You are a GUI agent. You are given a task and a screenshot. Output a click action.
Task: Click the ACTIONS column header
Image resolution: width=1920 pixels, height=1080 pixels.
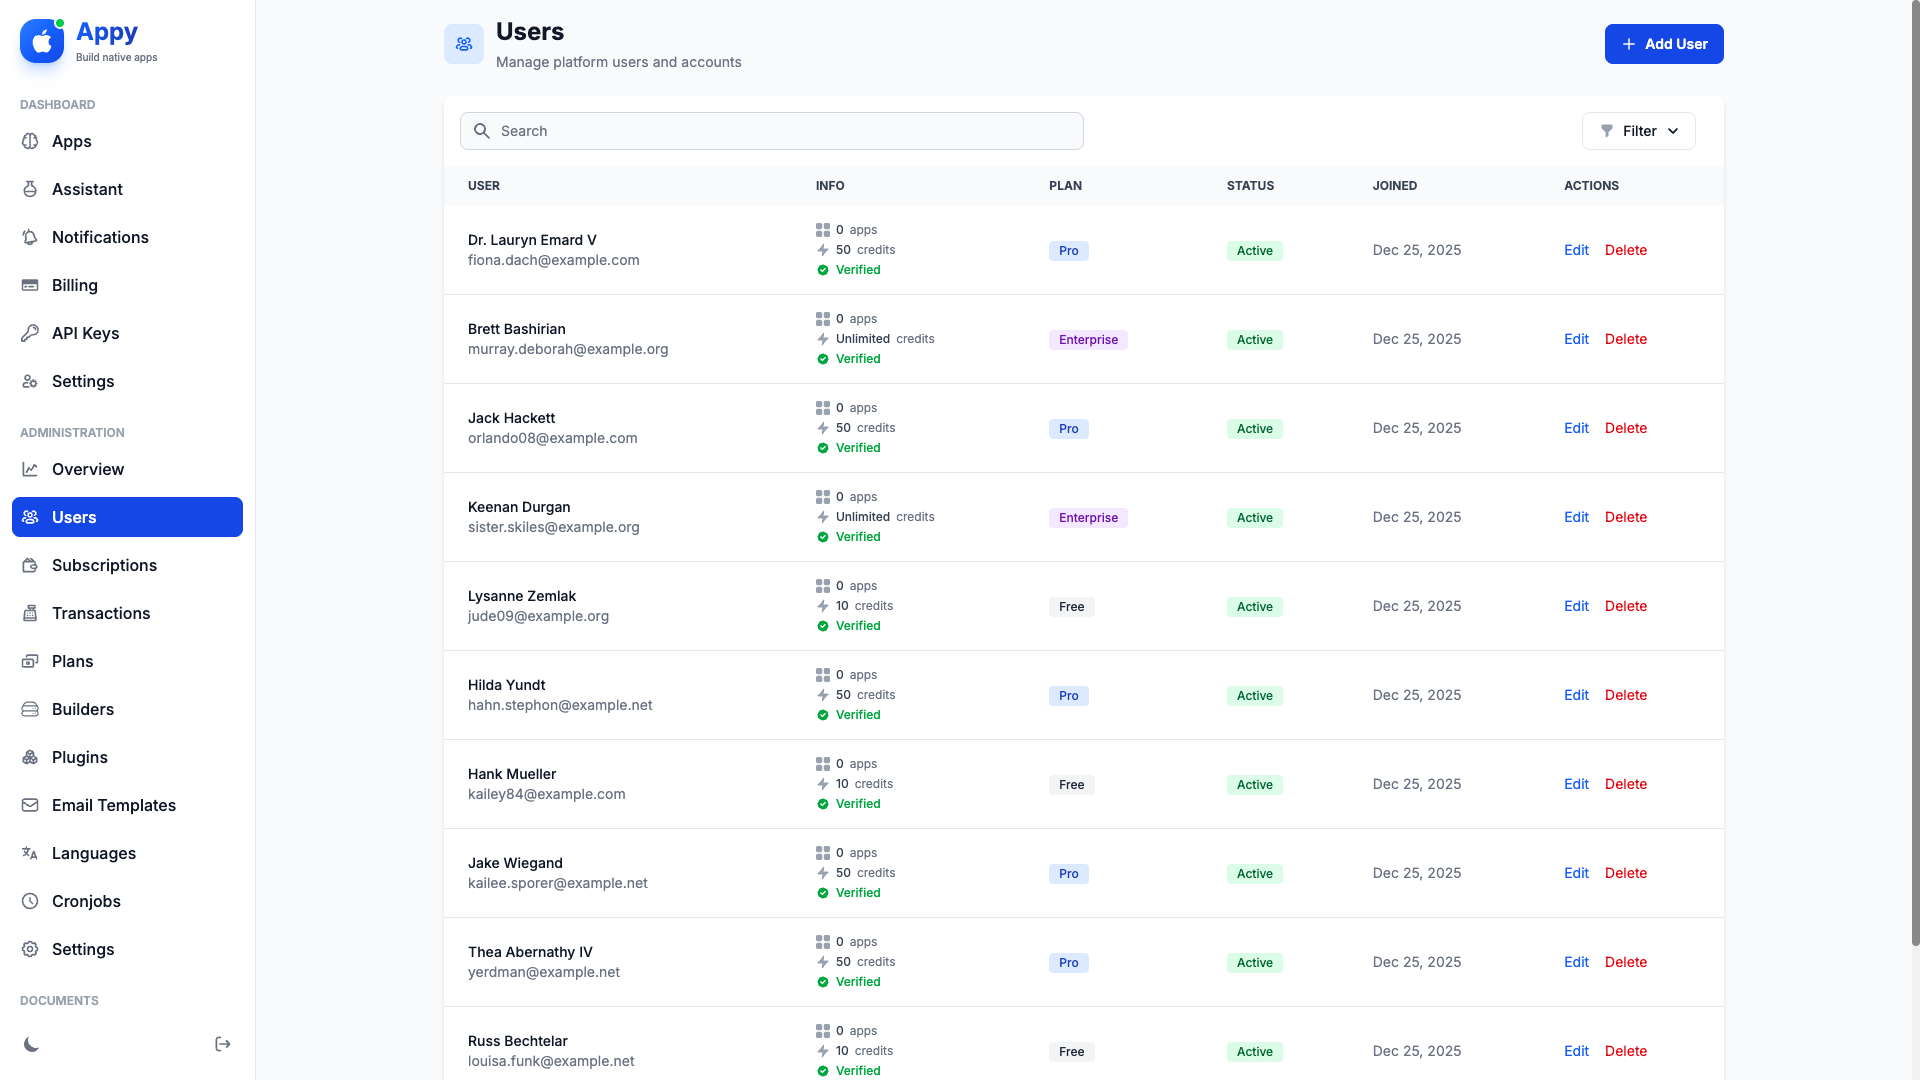(1591, 186)
